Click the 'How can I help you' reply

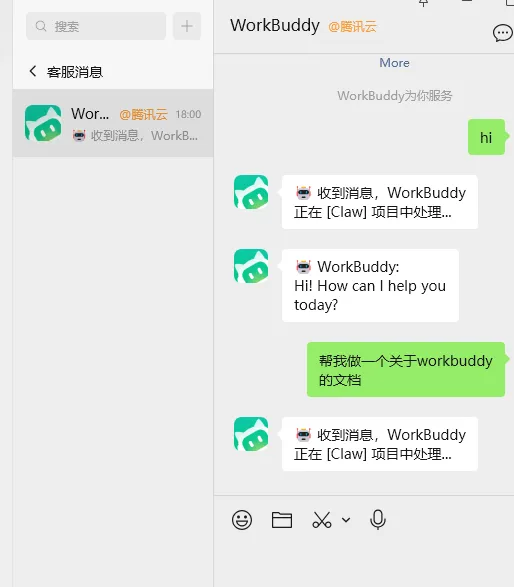click(x=370, y=286)
